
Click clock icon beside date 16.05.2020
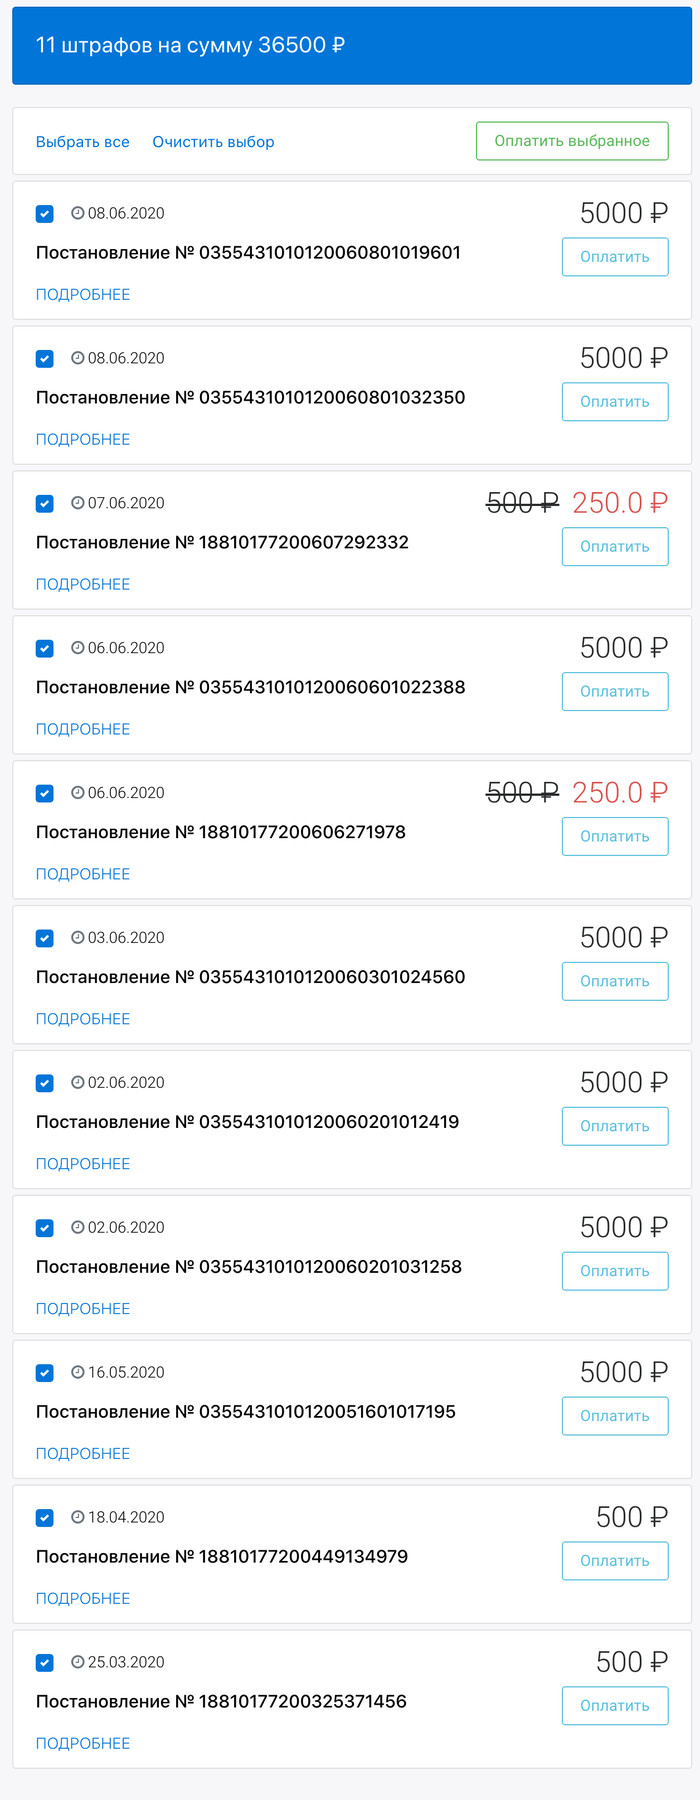[78, 1372]
